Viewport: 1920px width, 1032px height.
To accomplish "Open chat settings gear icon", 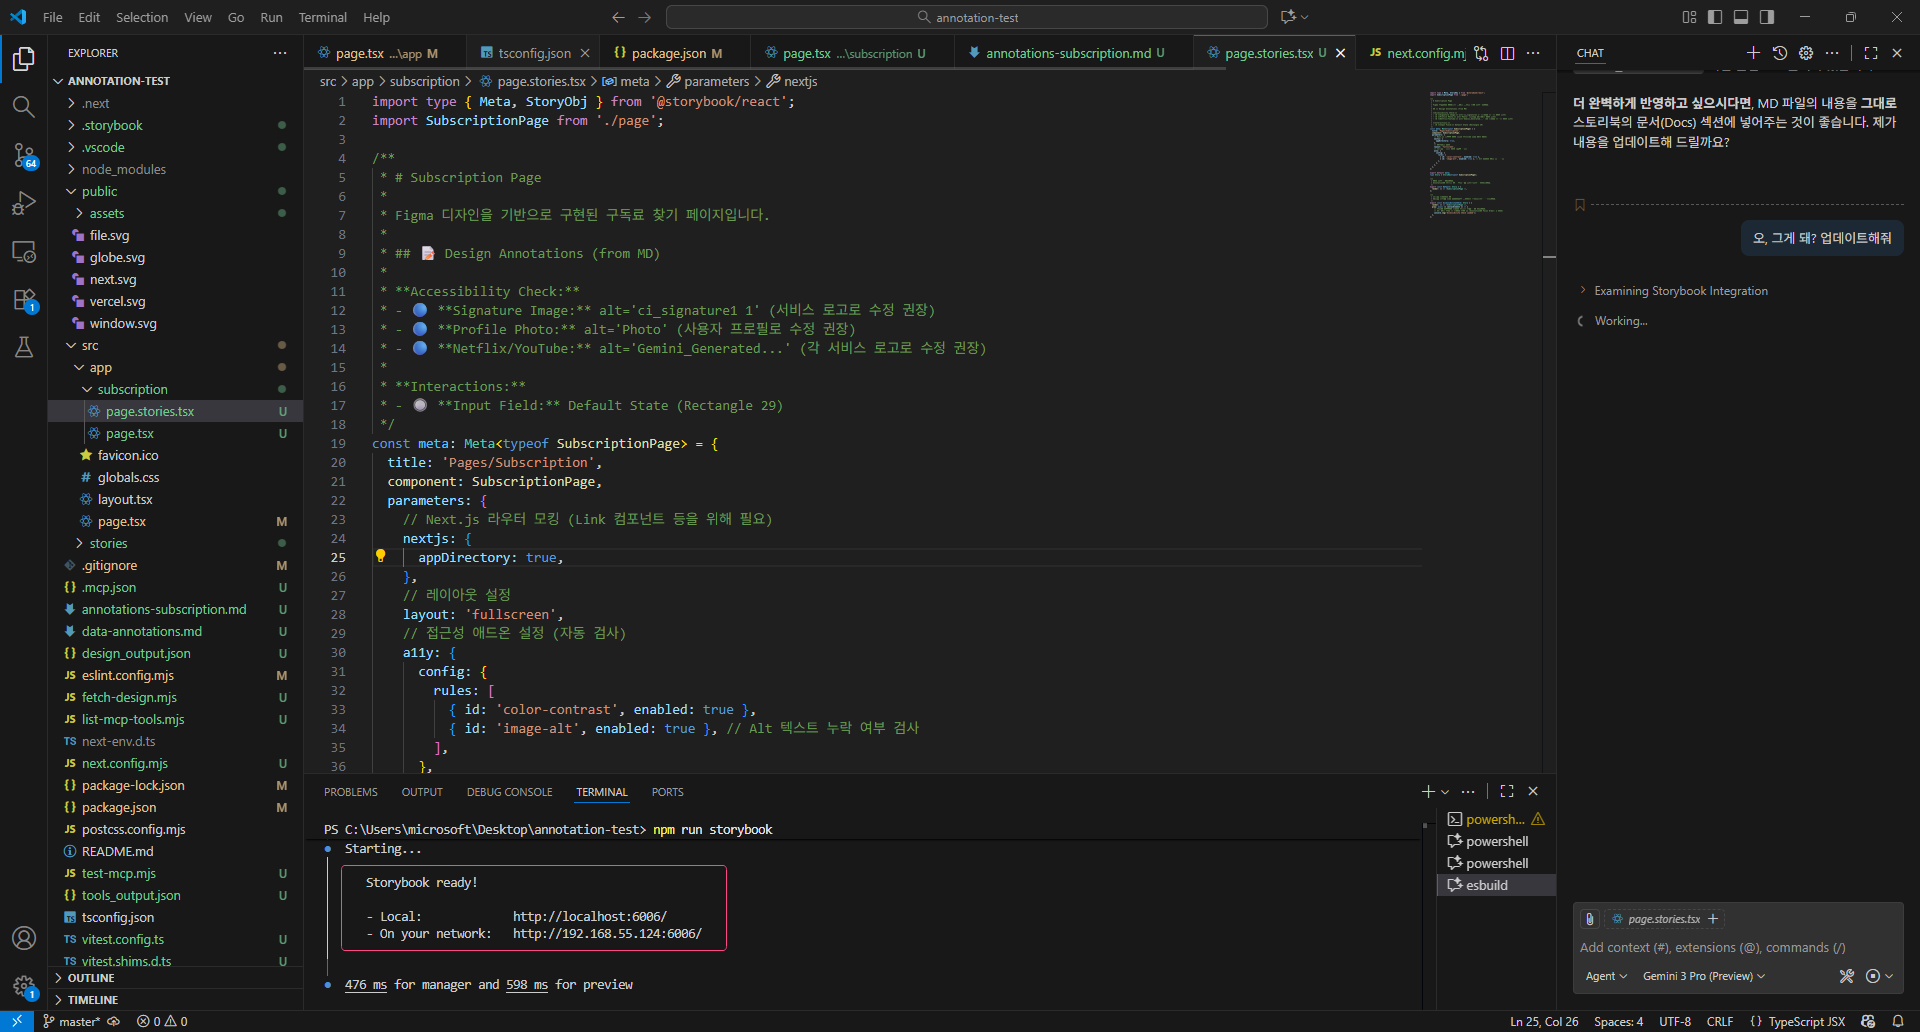I will (x=1805, y=53).
